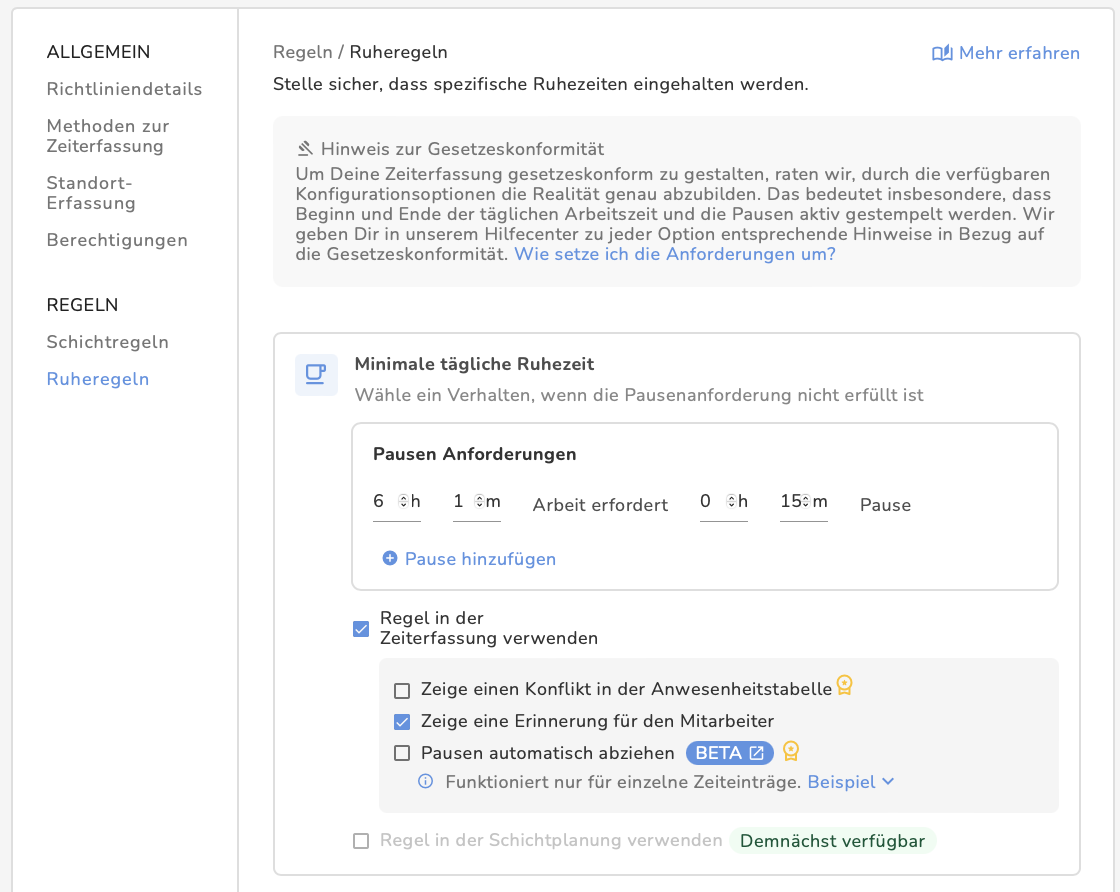Viewport: 1120px width, 892px height.
Task: Click the coffee cup icon for Minimale tägliche Ruhezeit
Action: tap(316, 374)
